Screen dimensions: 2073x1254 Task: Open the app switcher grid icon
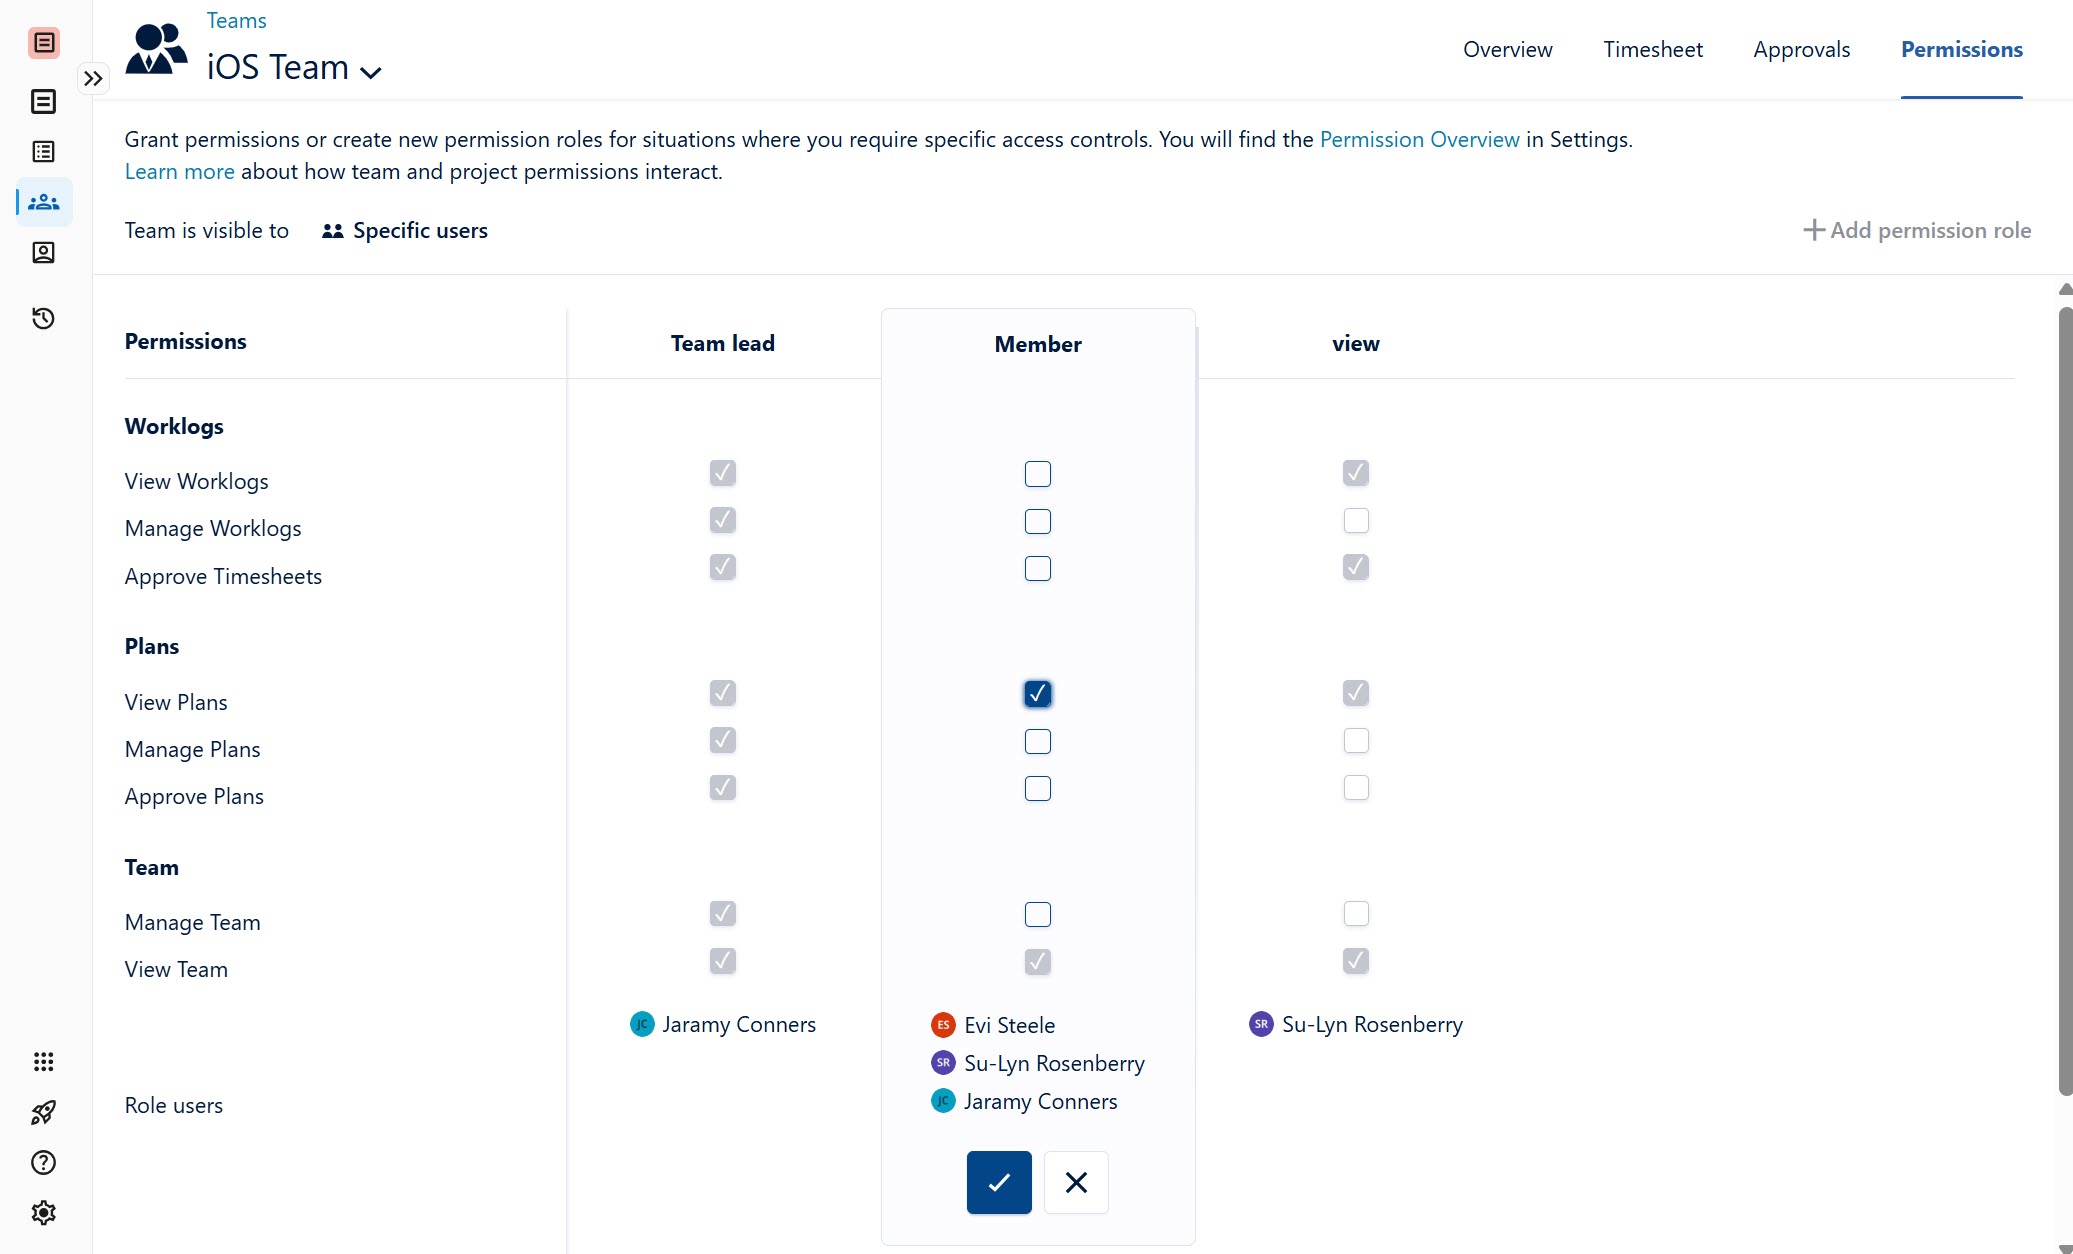[x=44, y=1062]
